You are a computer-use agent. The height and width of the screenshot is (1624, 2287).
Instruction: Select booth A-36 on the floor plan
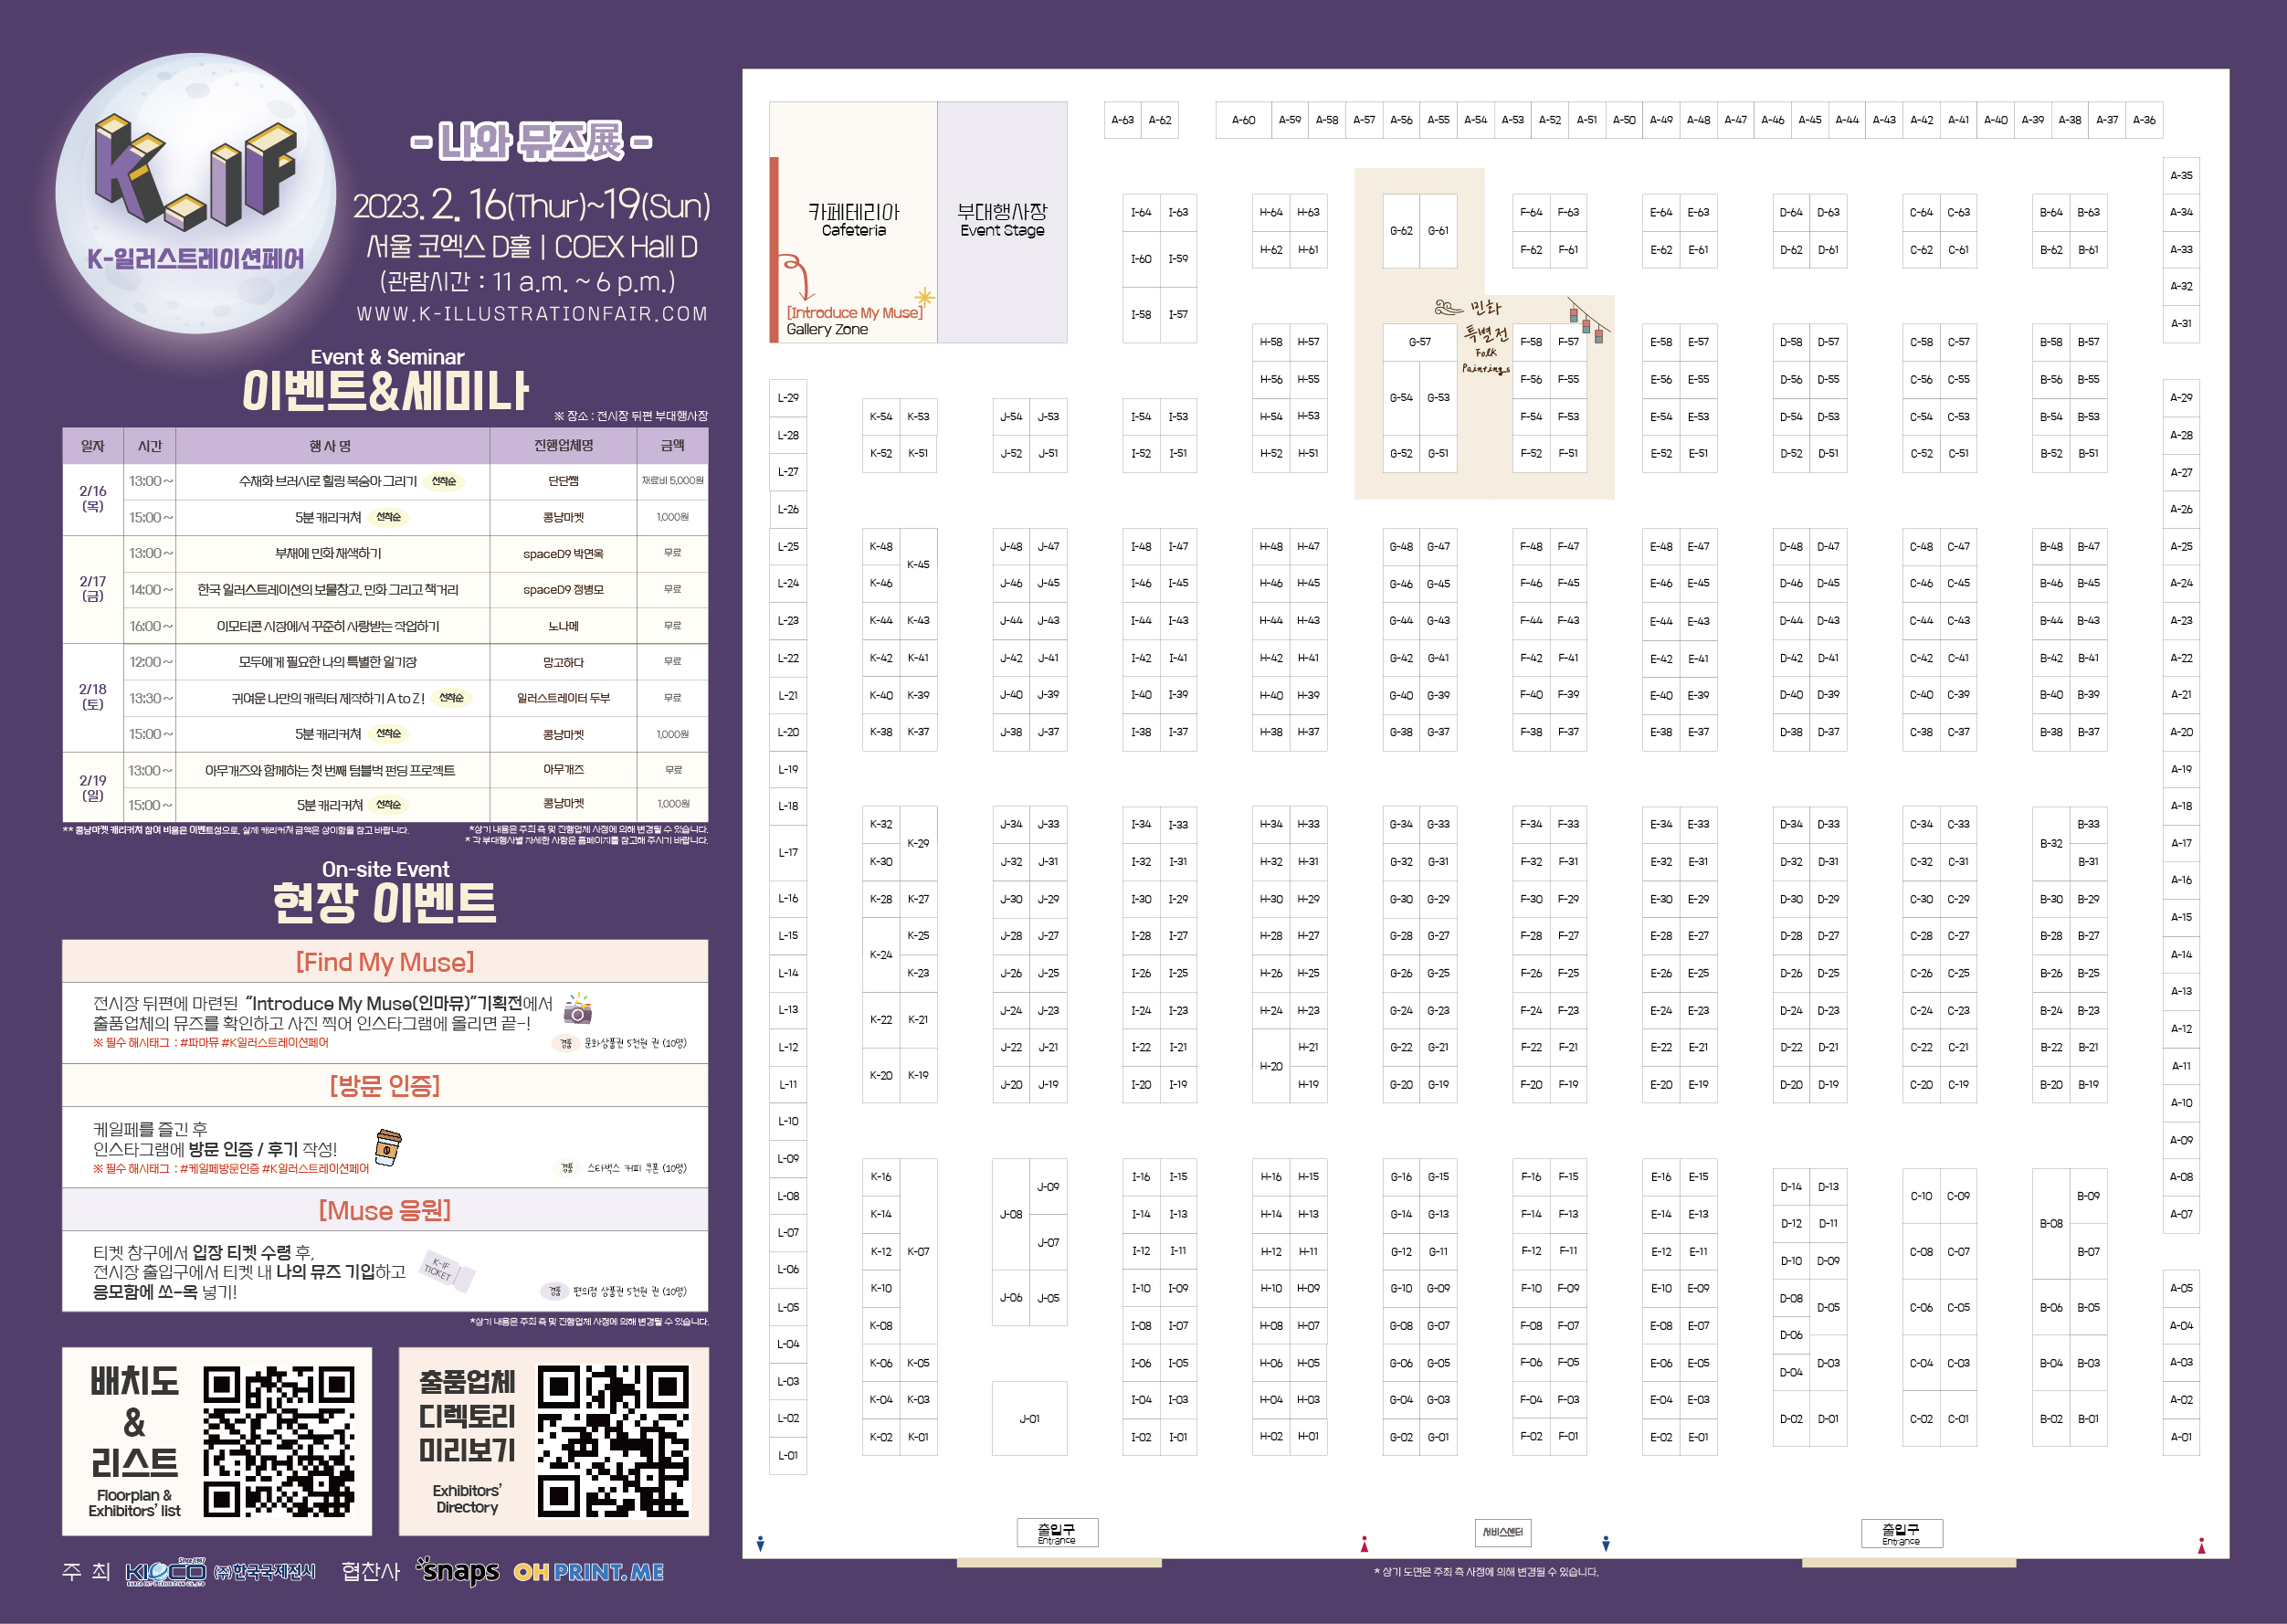(x=2144, y=120)
